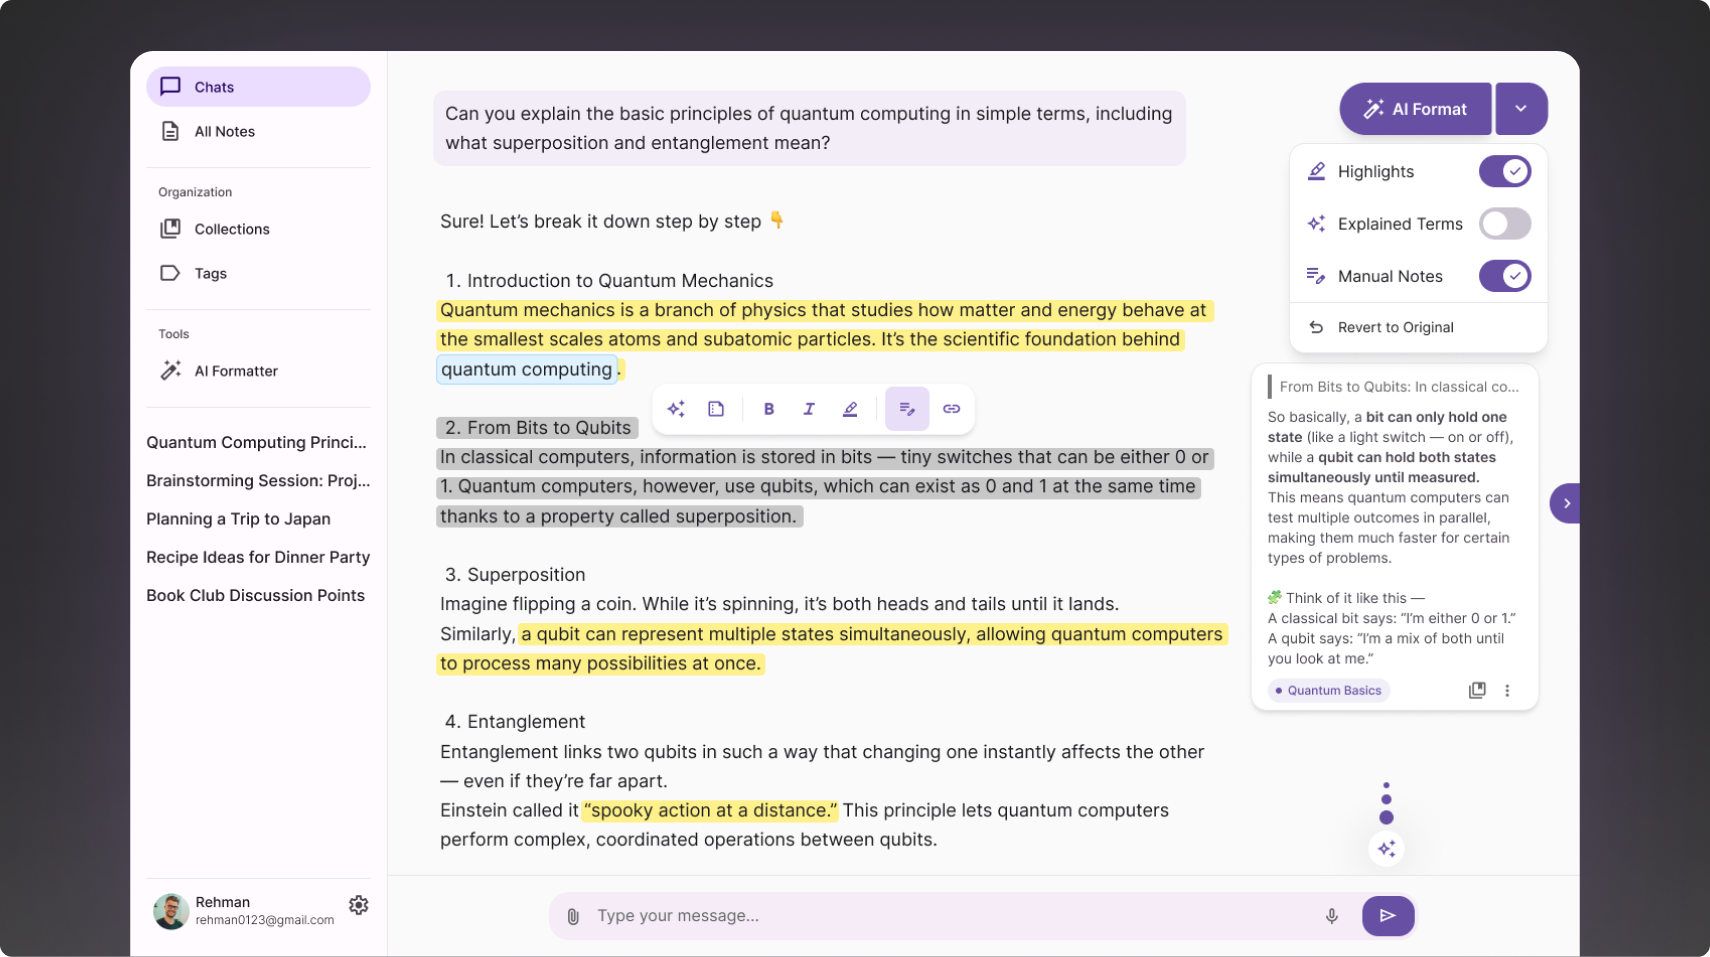Open All Notes in sidebar
1710x957 pixels.
(258, 131)
